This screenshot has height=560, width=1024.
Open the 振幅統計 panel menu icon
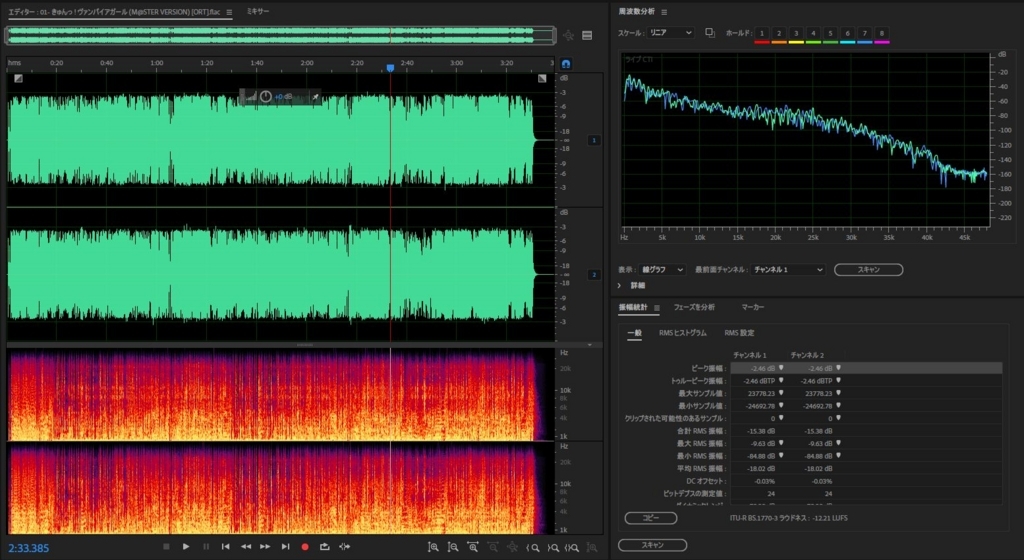tap(657, 307)
